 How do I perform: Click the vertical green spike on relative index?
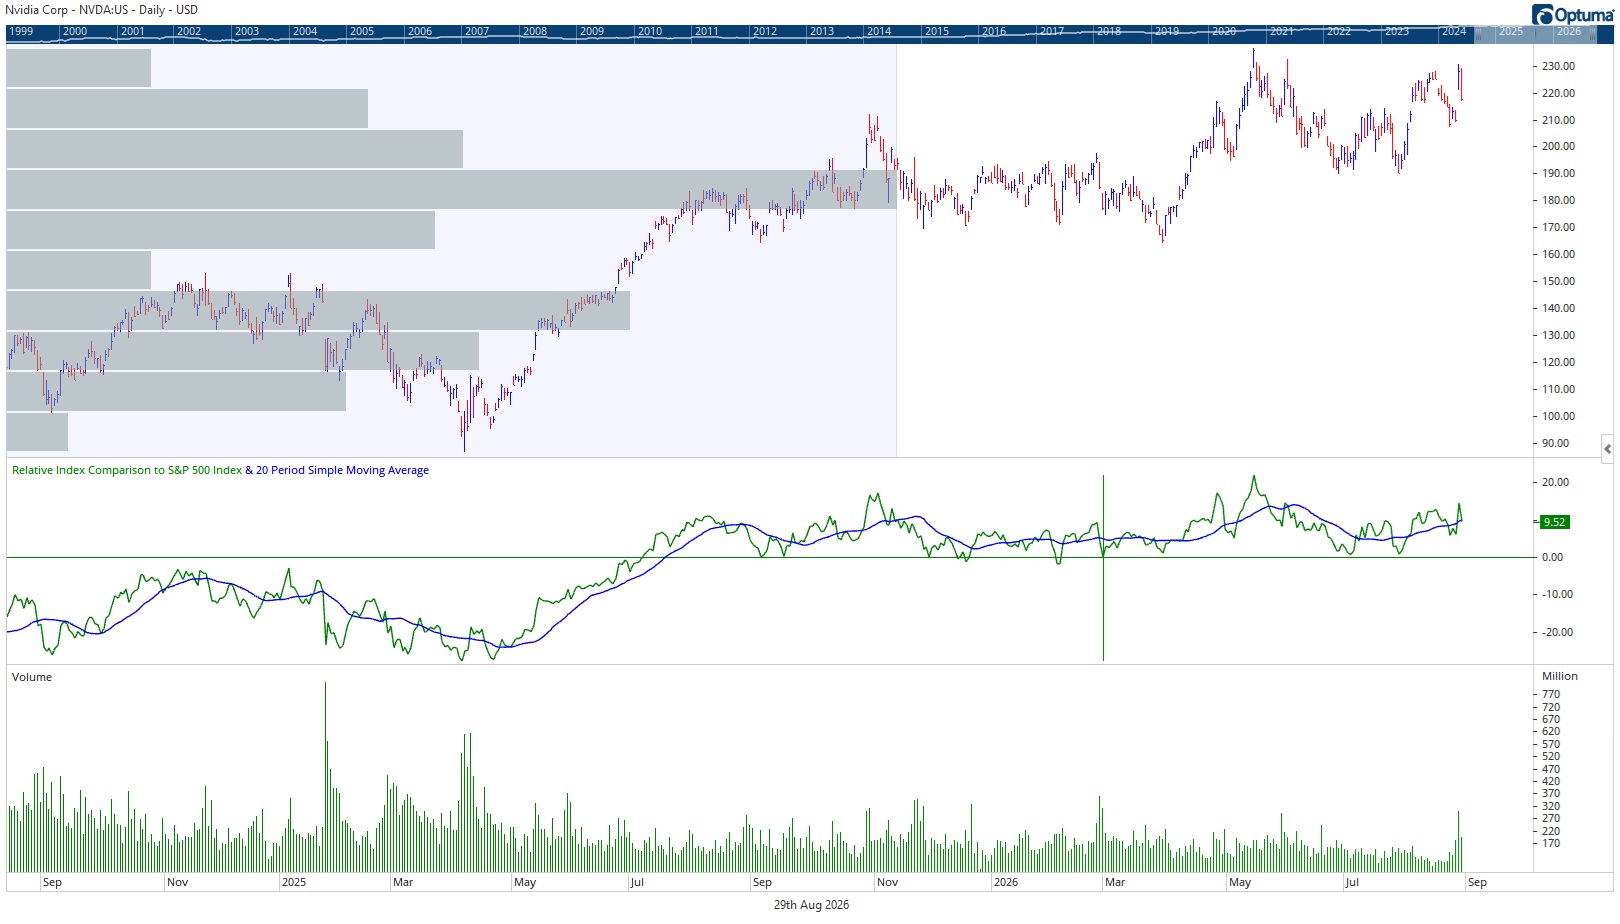click(1103, 567)
